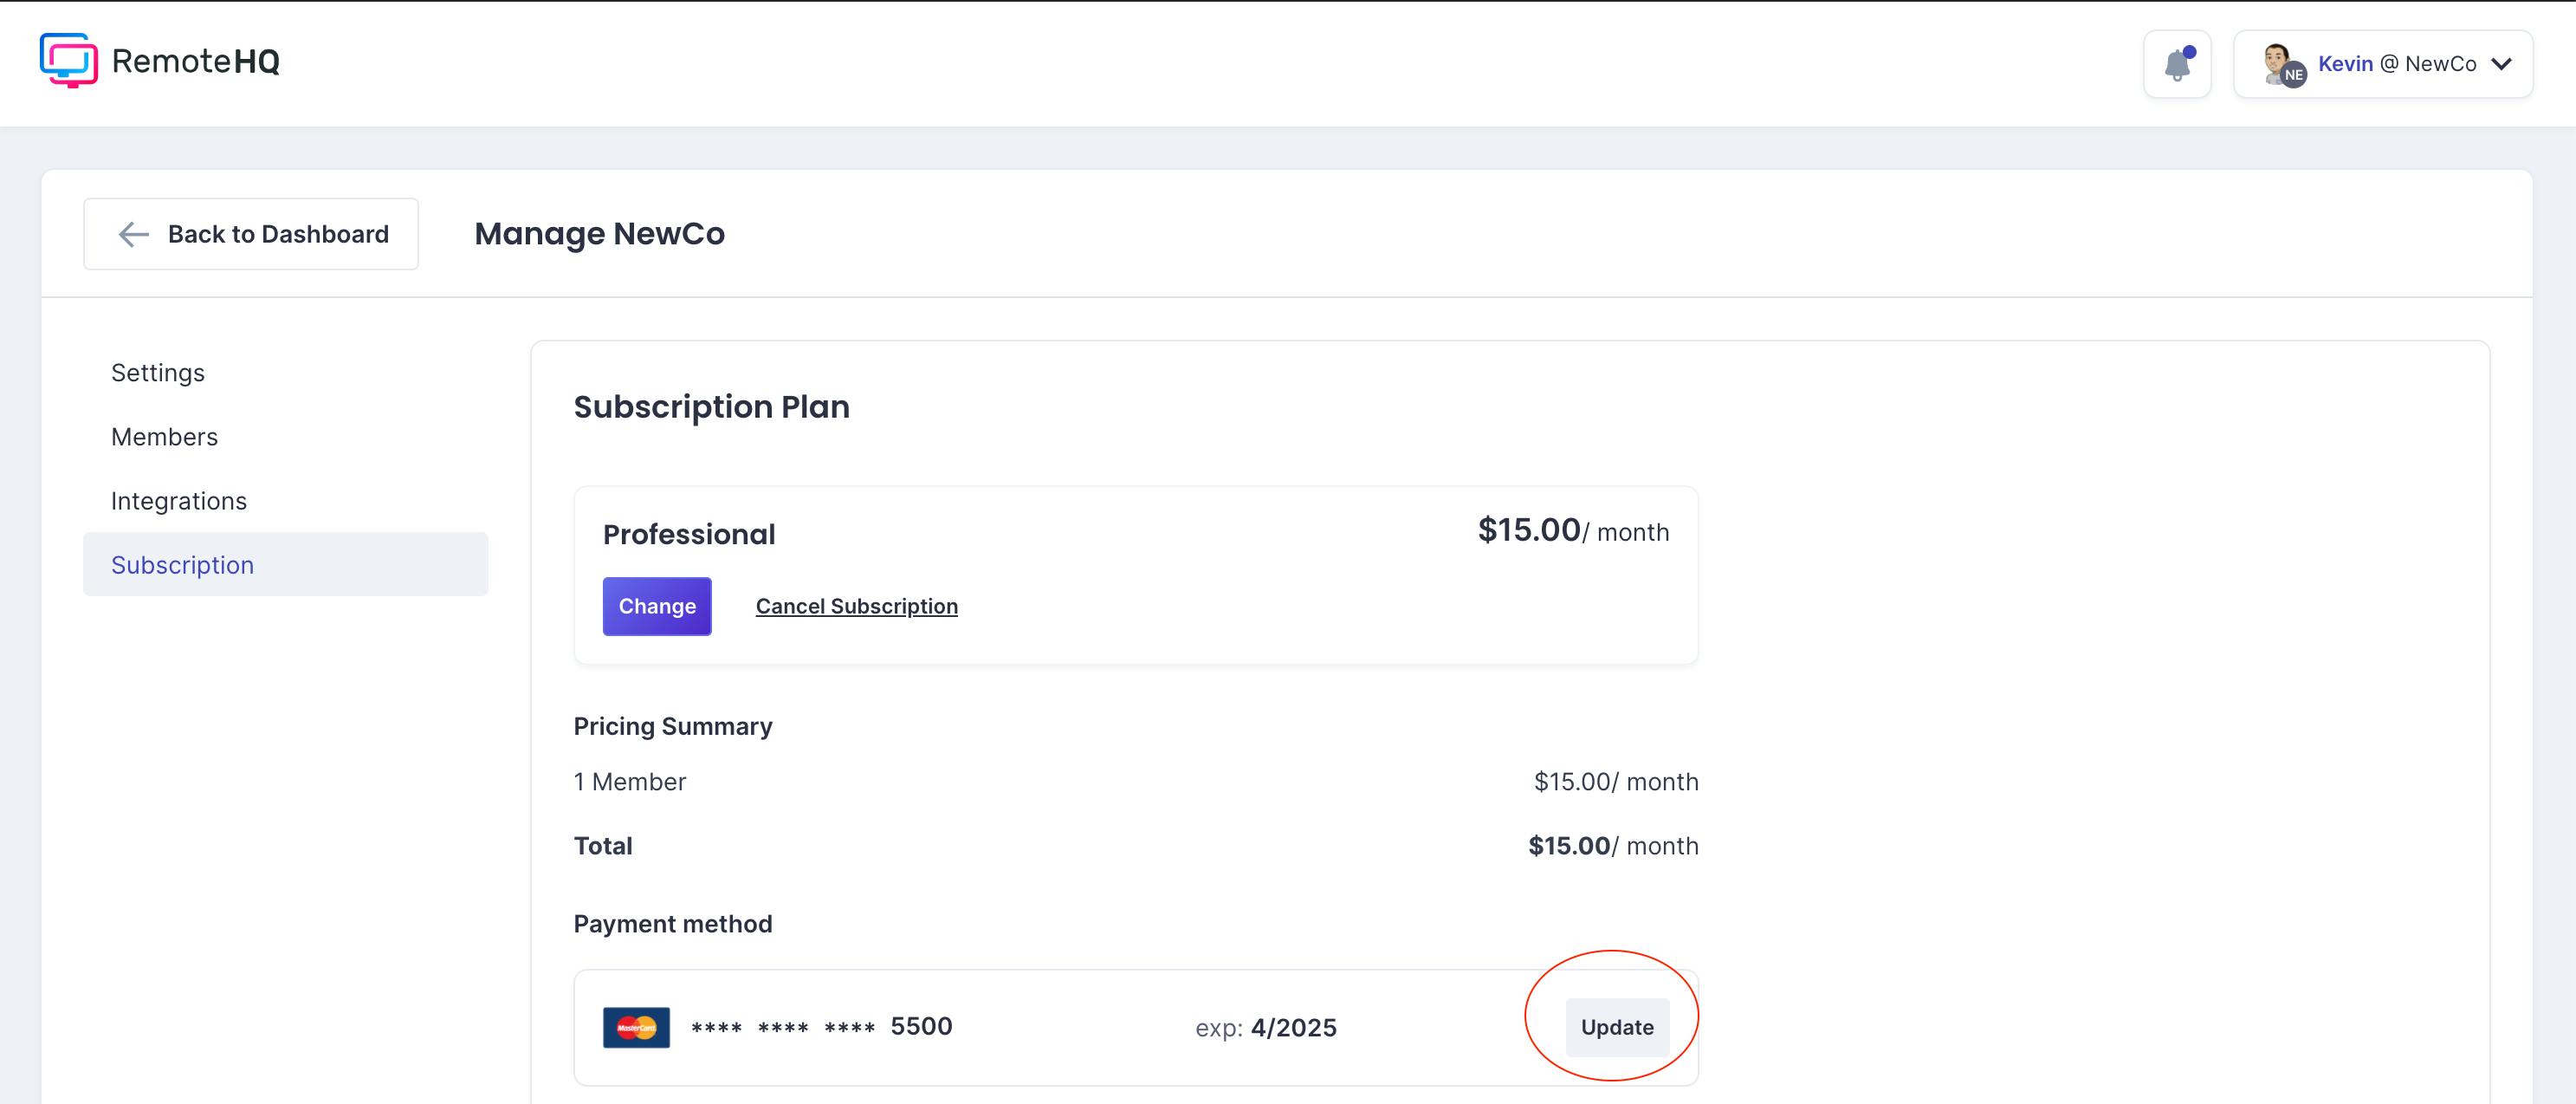Click the Subscription Plan heading

(712, 407)
